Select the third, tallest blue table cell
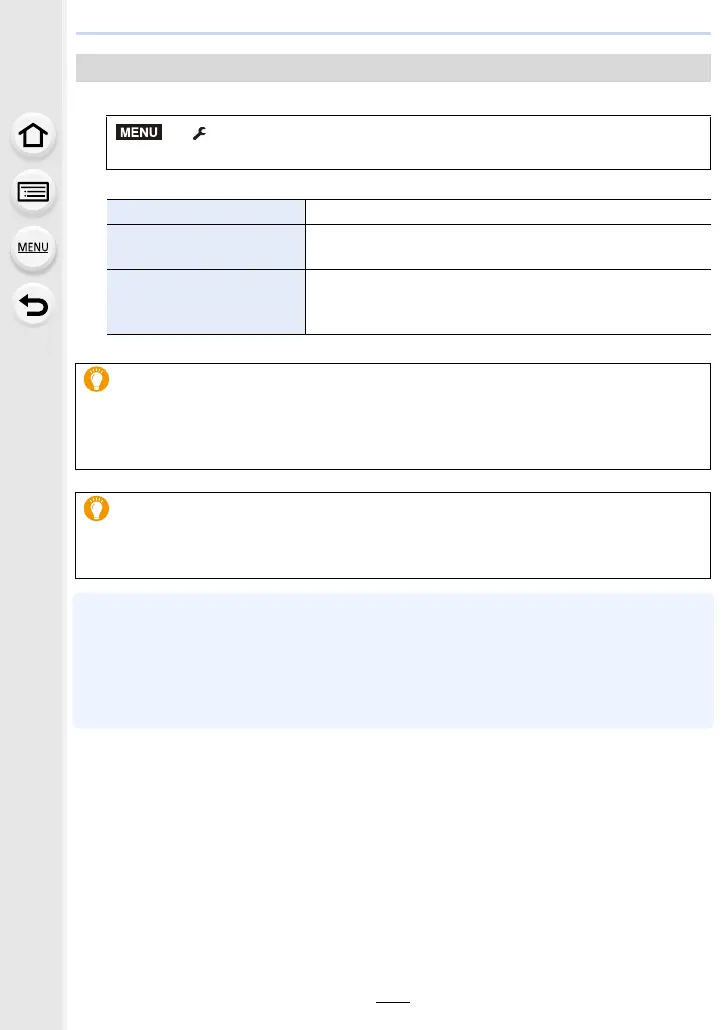The height and width of the screenshot is (1030, 724). [205, 301]
